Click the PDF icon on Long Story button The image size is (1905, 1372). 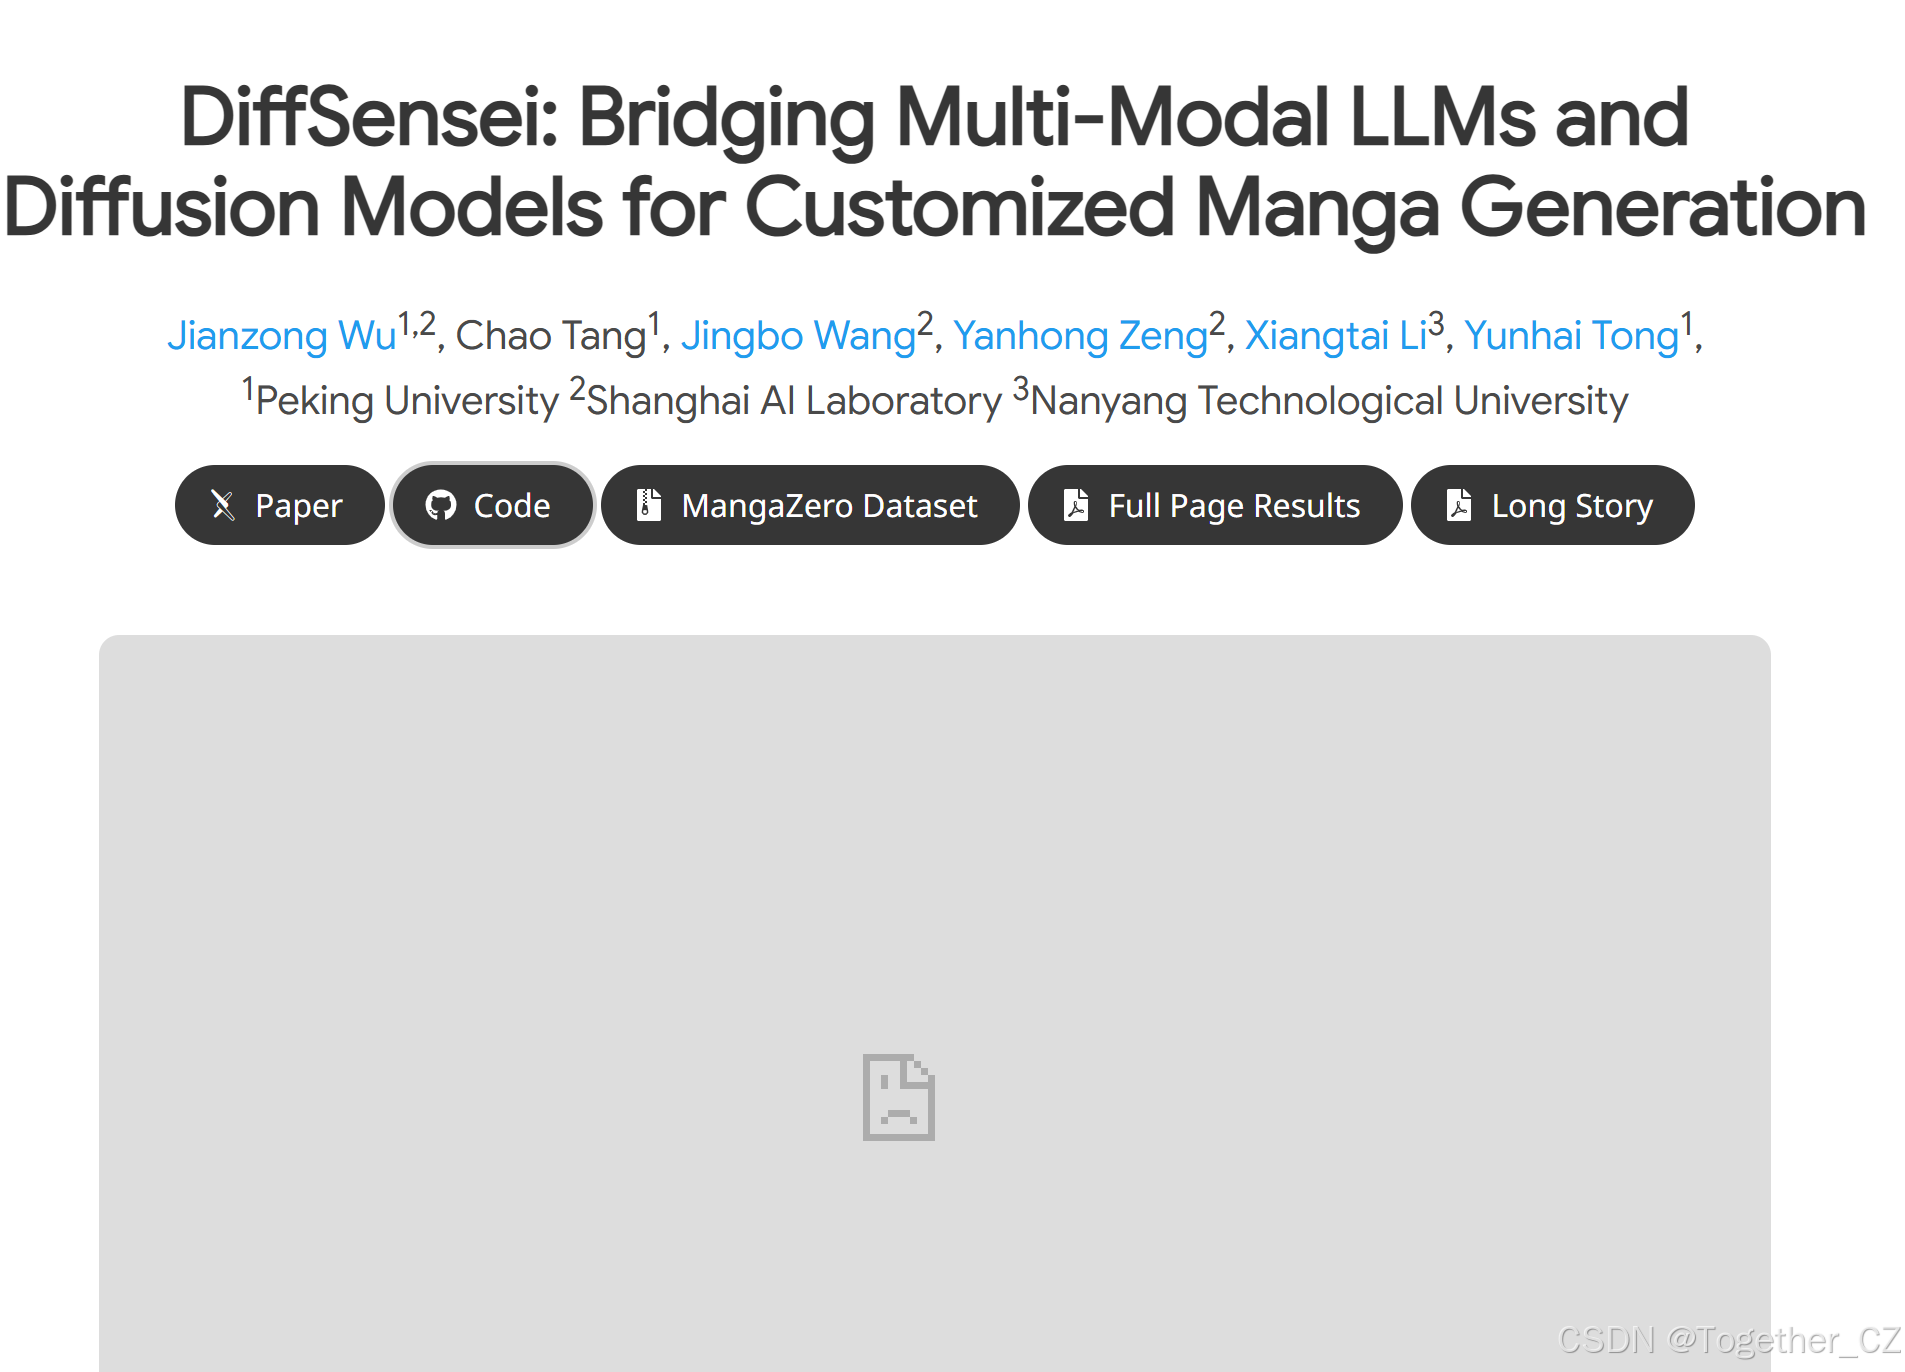point(1460,505)
